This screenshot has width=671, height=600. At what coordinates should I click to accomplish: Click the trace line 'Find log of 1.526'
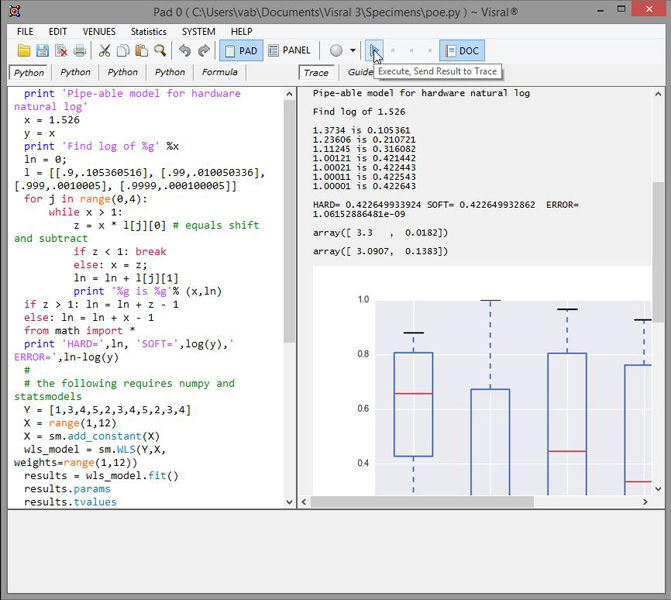[359, 112]
